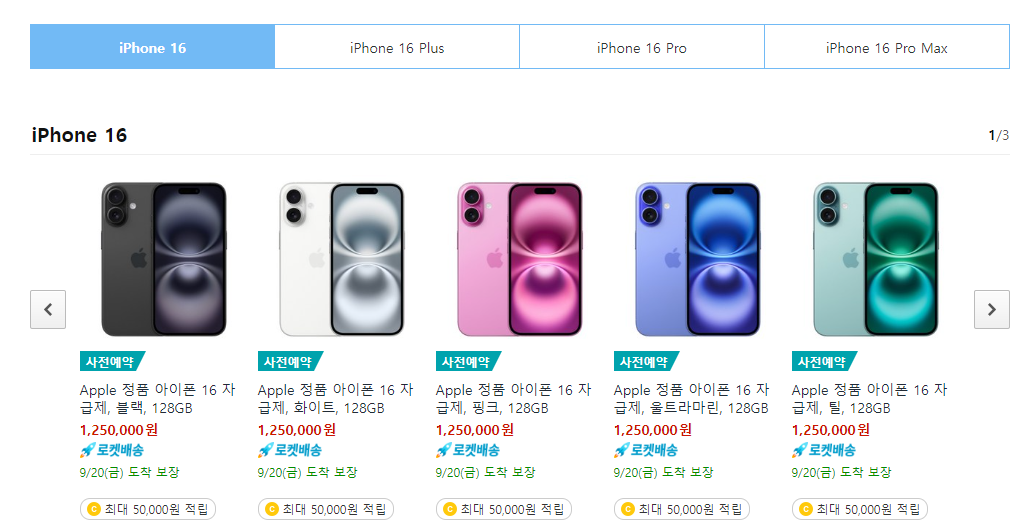Click 50,000 won reward badge under teal iPhone
The width and height of the screenshot is (1020, 532).
tap(859, 509)
